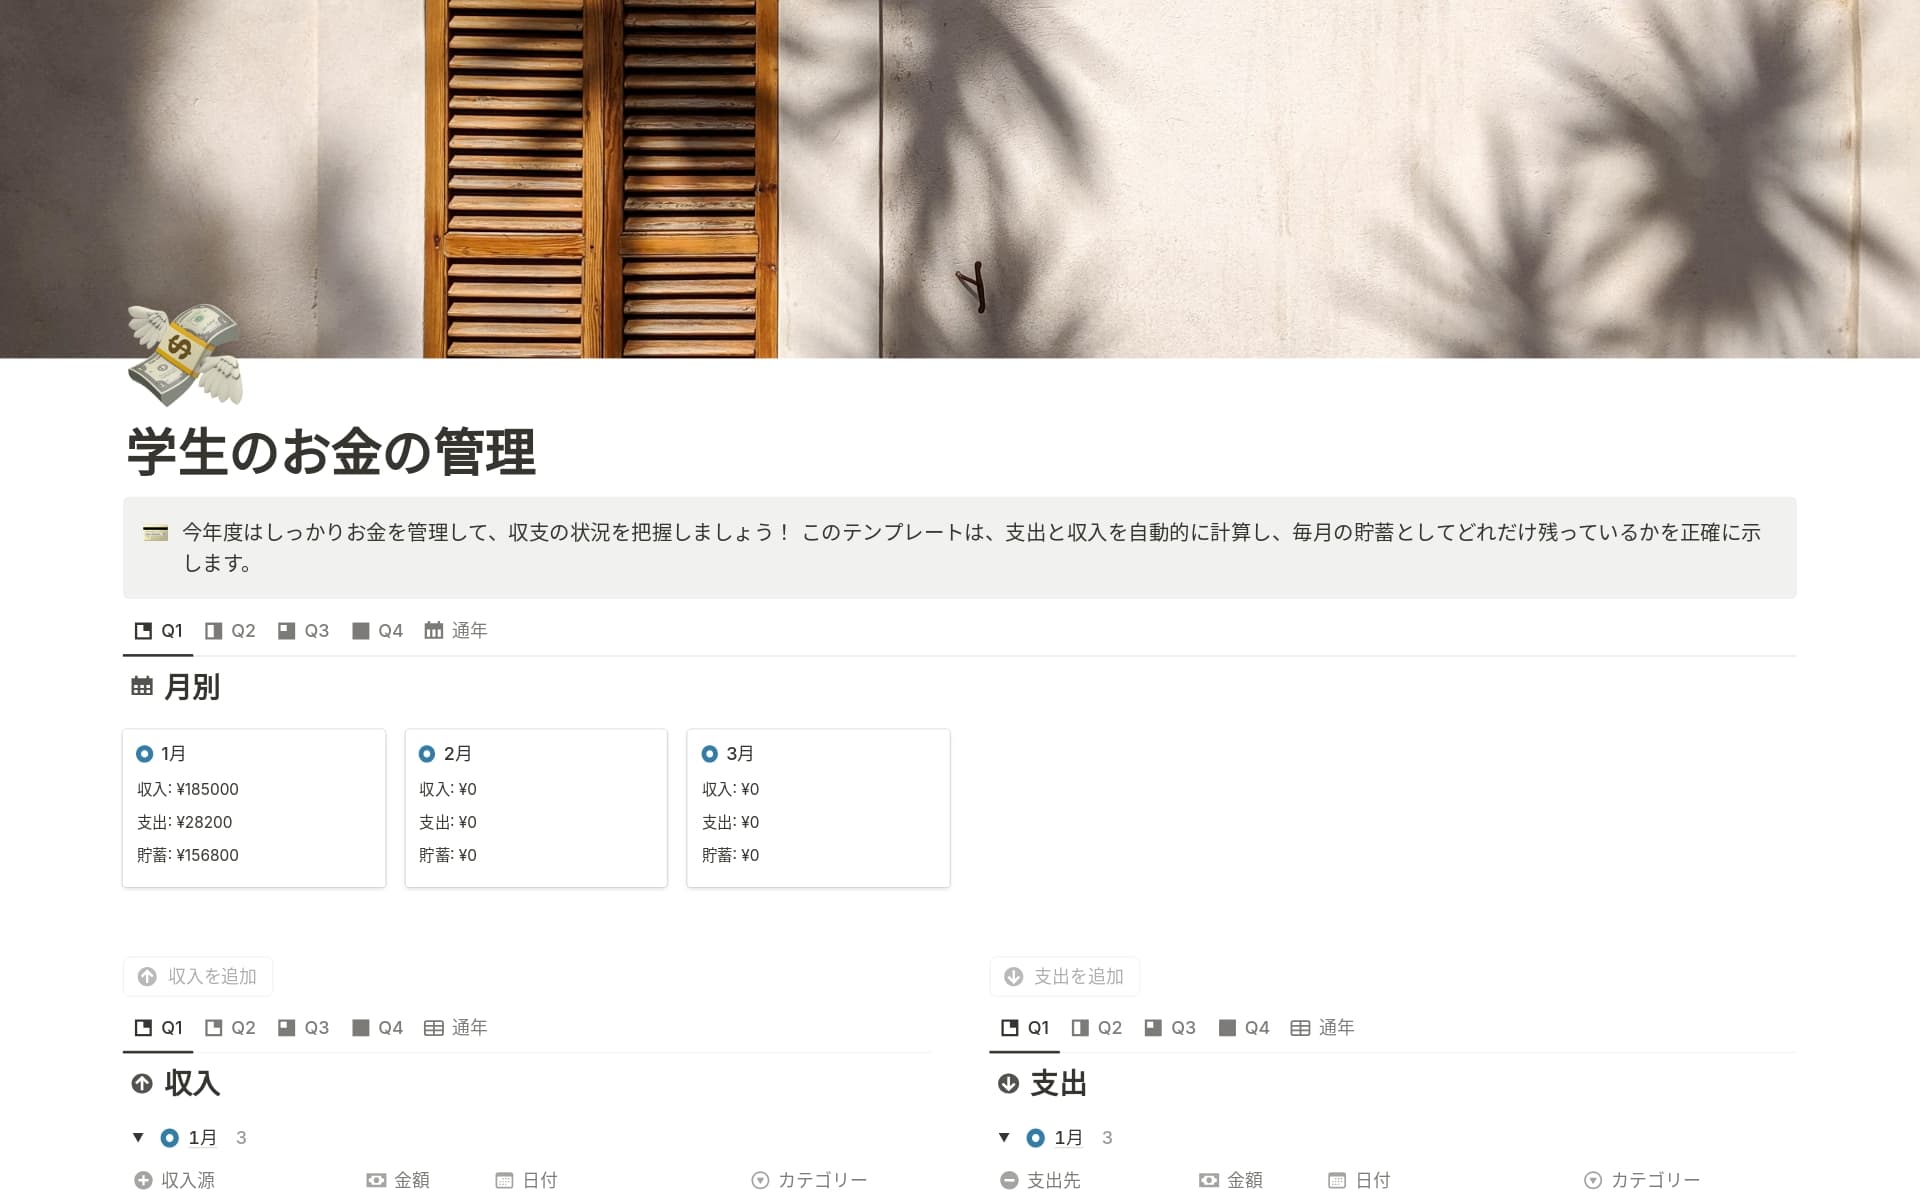Select Q3 tab in the income database

pyautogui.click(x=303, y=1027)
